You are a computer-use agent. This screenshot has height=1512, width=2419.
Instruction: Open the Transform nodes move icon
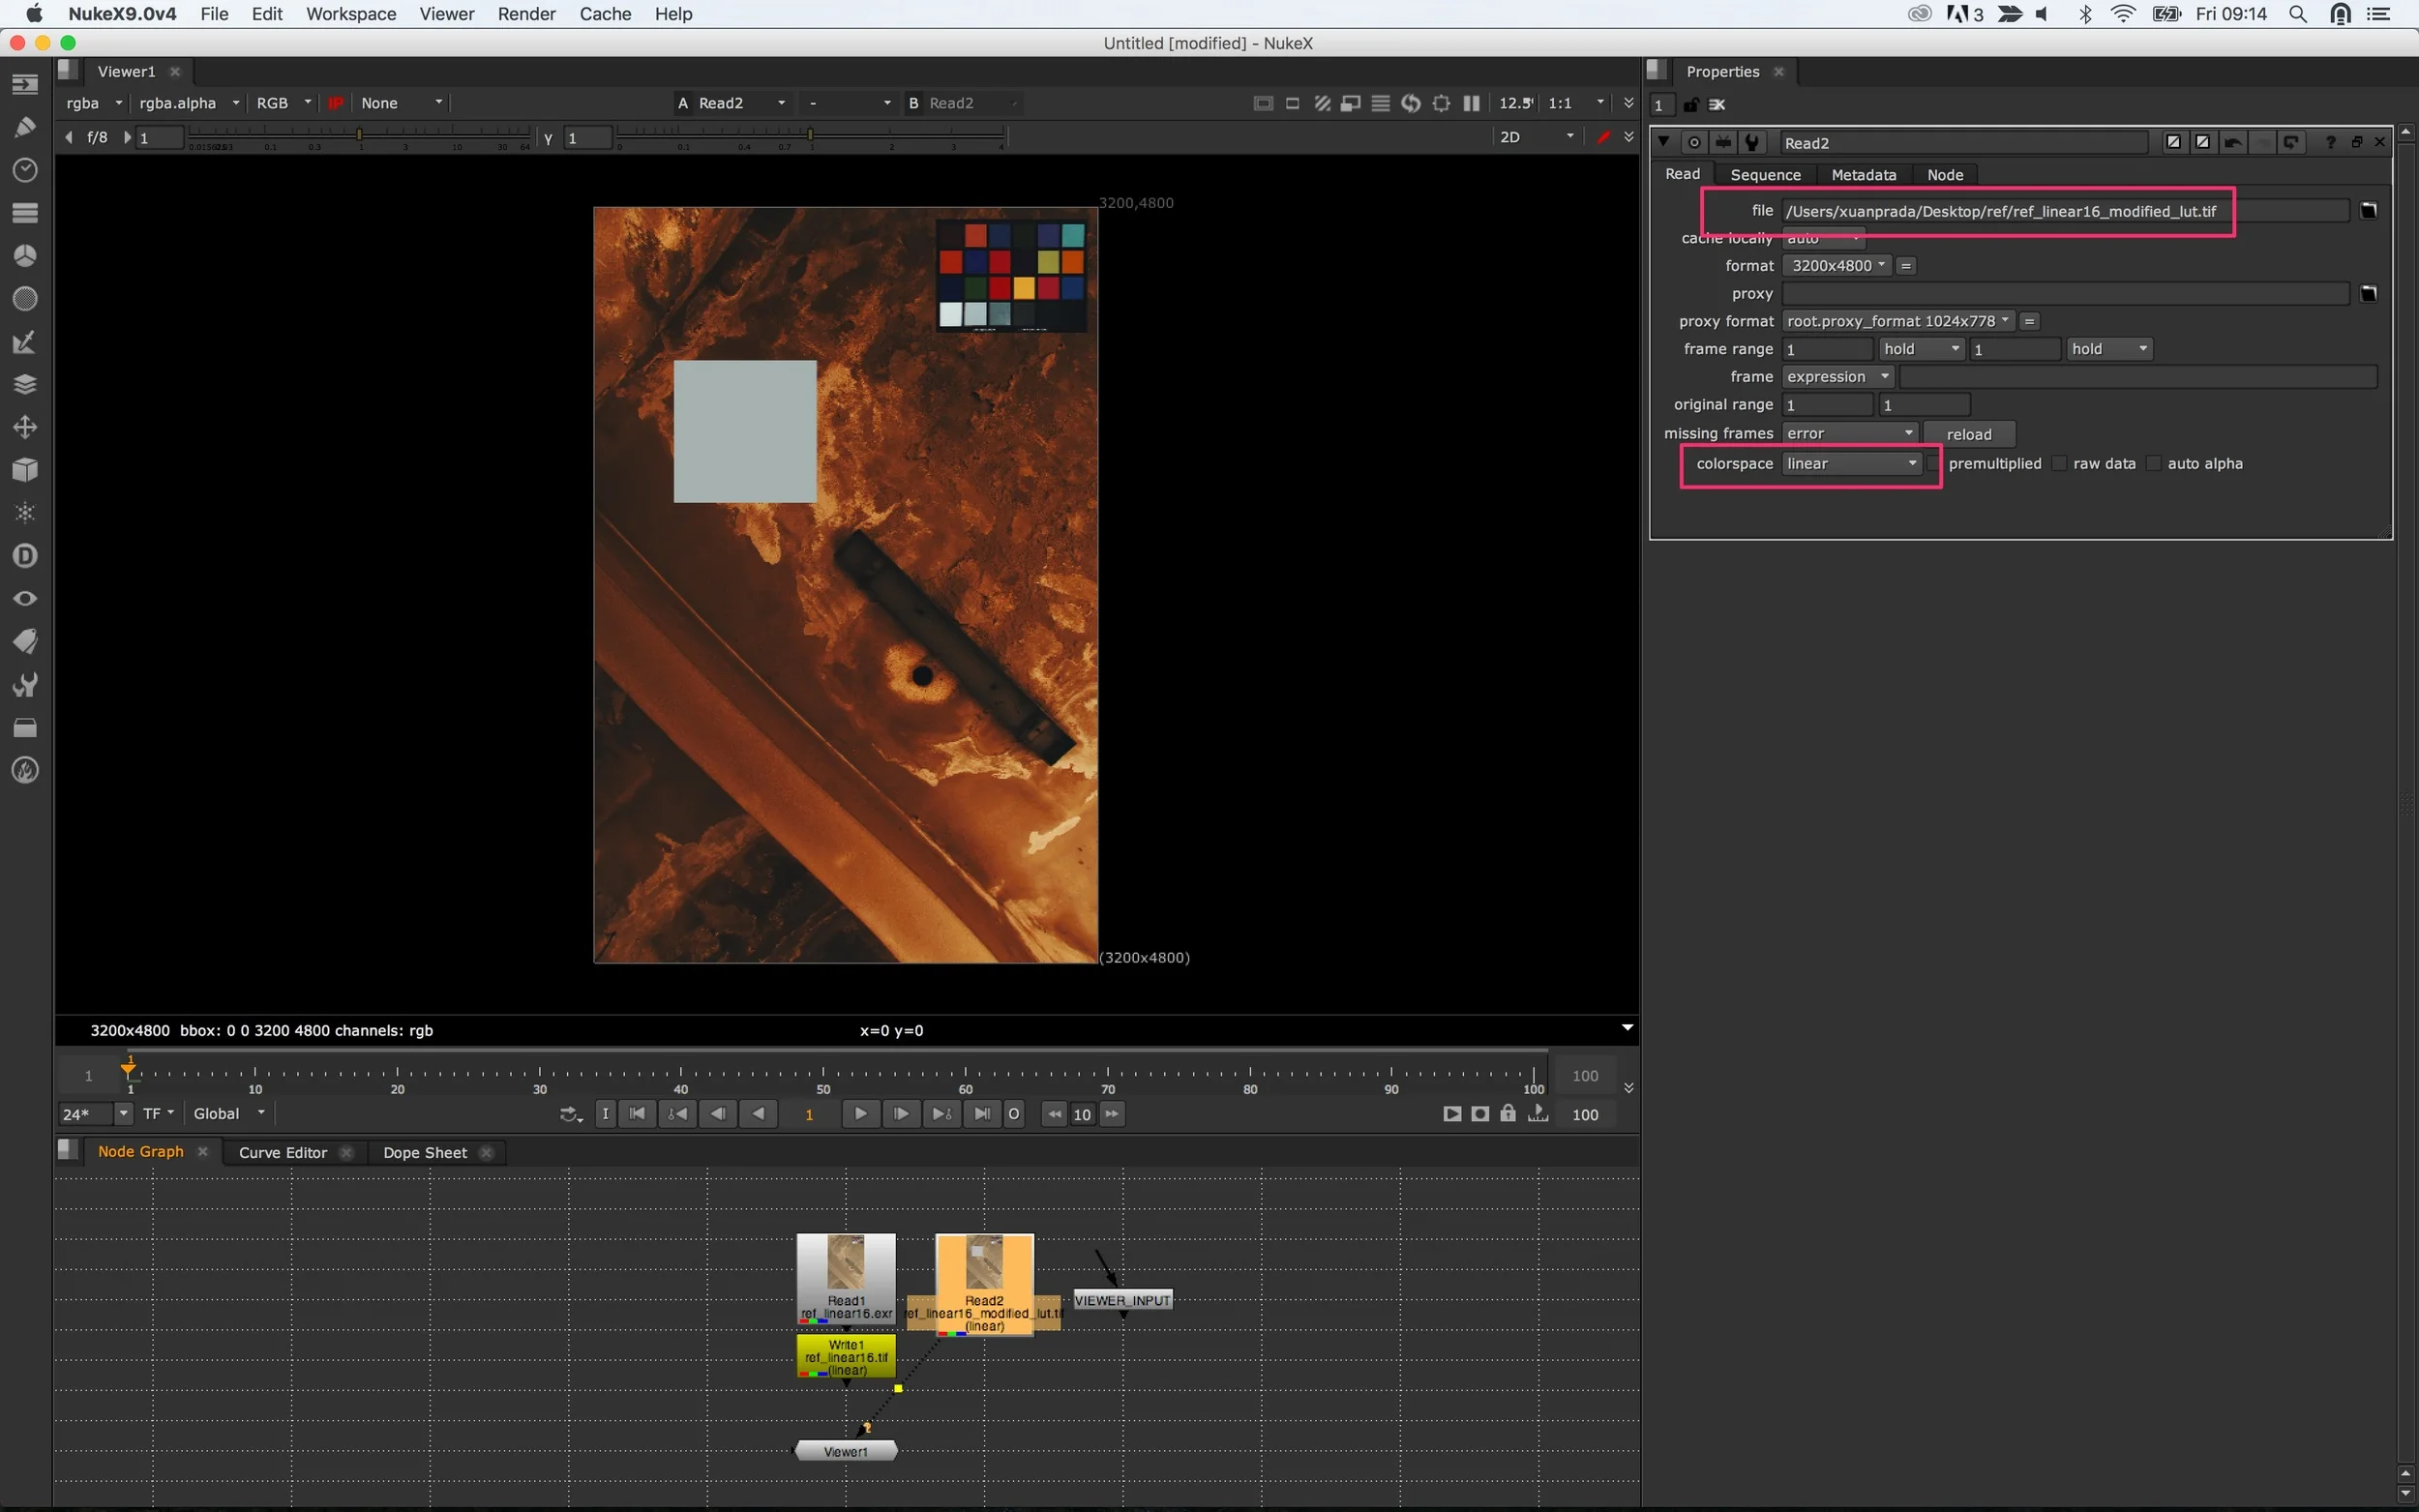[x=25, y=427]
